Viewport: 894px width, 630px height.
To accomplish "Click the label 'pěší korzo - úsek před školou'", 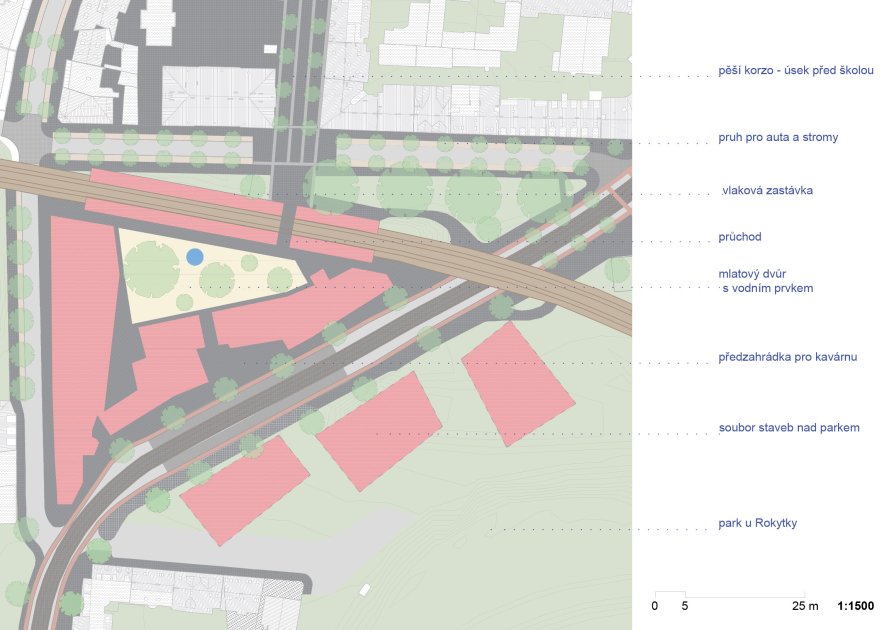I will point(796,70).
